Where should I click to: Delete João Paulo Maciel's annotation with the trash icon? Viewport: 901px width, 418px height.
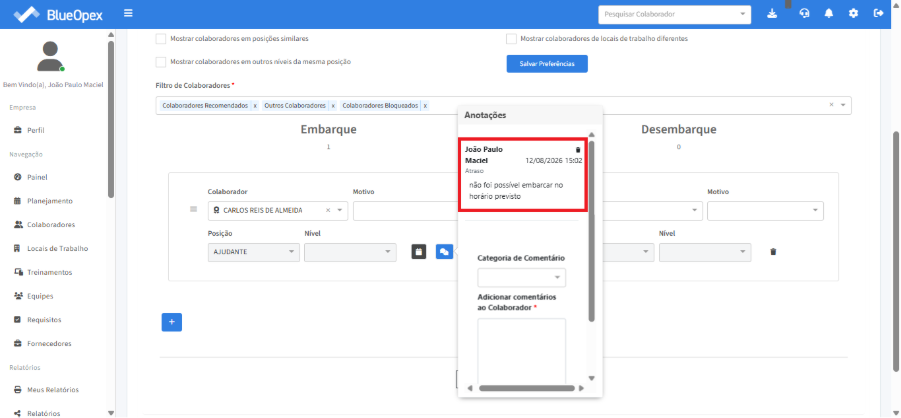578,149
